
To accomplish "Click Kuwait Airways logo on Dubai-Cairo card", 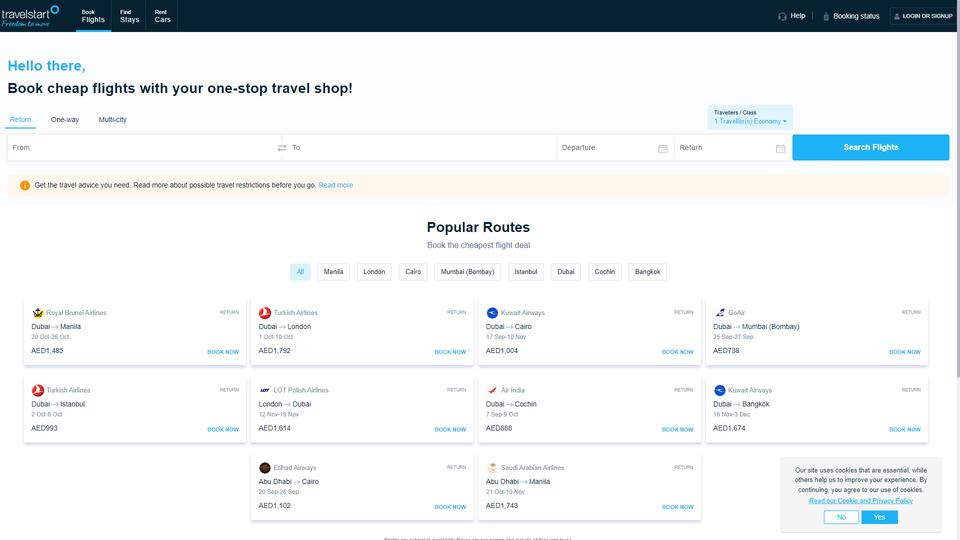I will [x=492, y=313].
